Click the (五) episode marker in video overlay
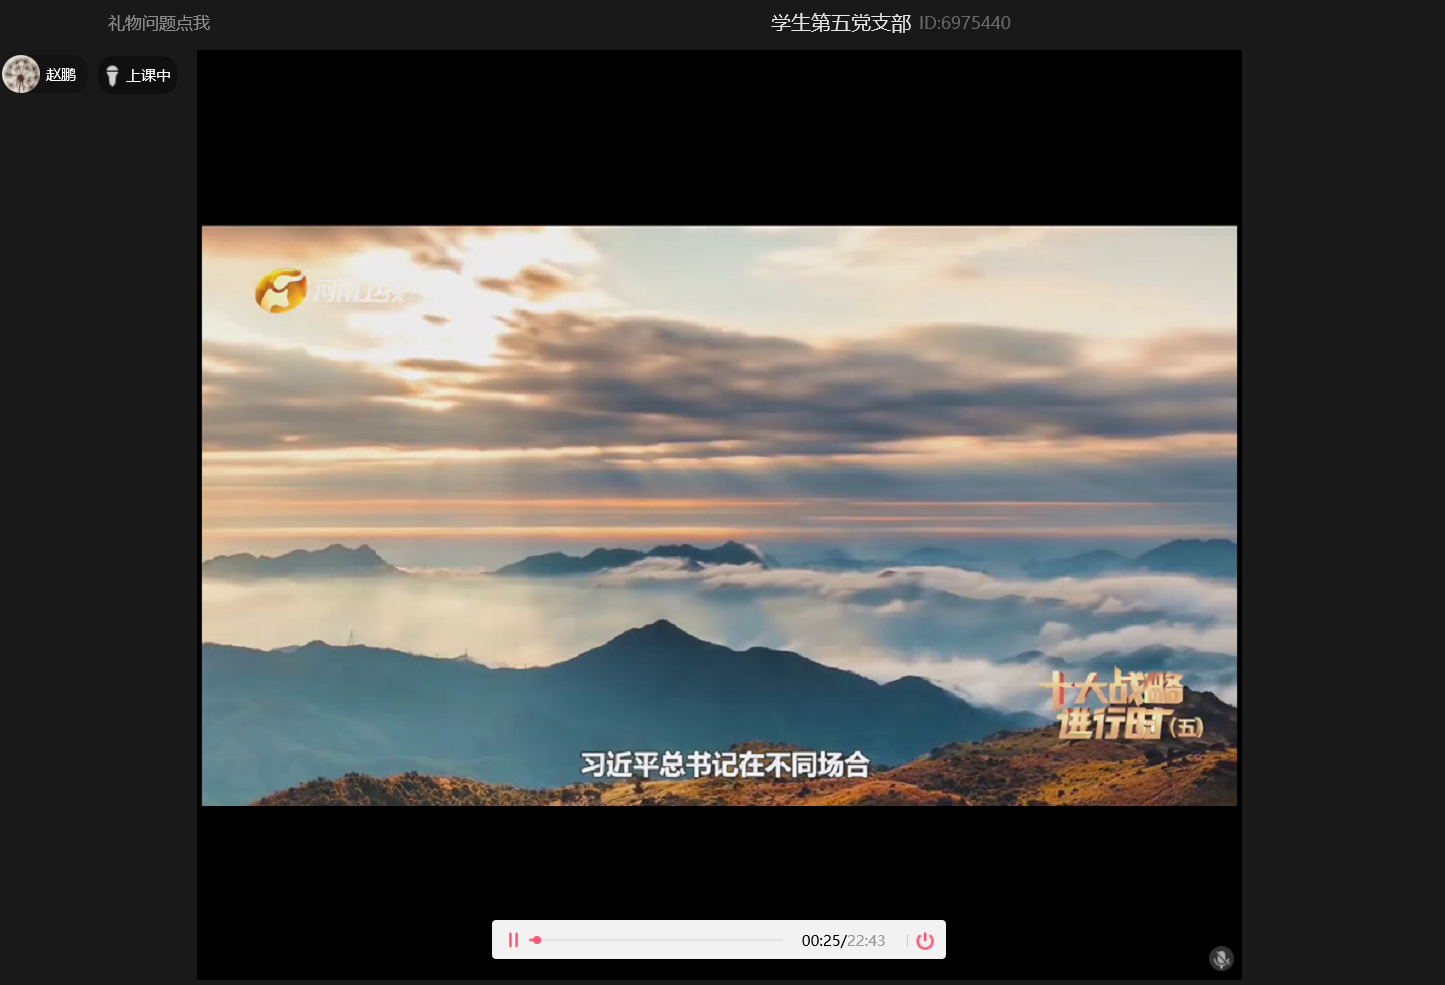This screenshot has width=1445, height=985. (x=1188, y=727)
